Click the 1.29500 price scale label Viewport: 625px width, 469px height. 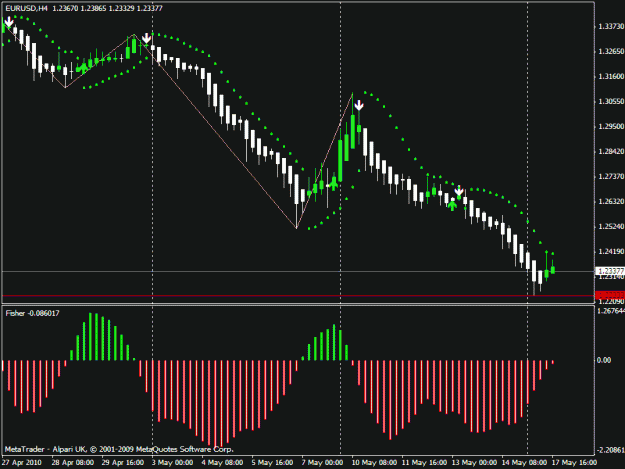tap(611, 126)
